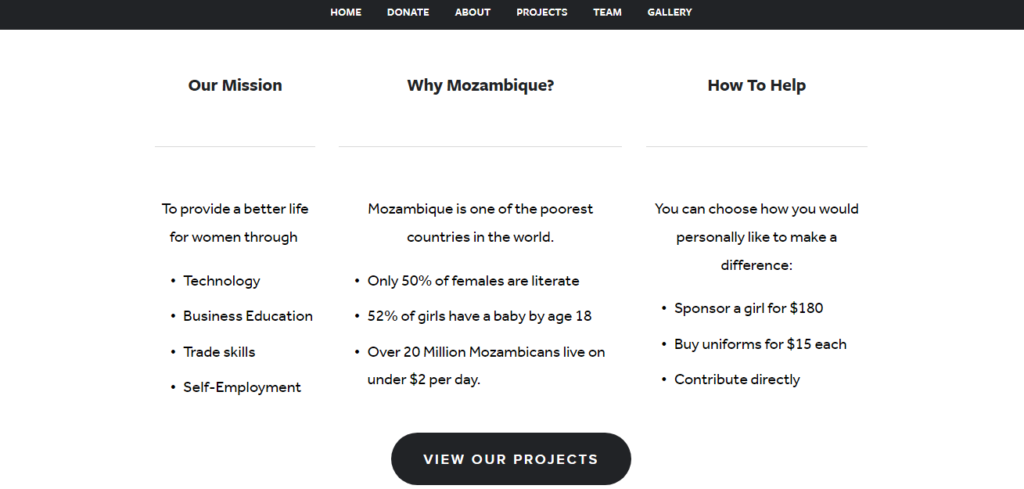Select Buy uniforms for $15 each
The width and height of the screenshot is (1024, 489).
(x=760, y=344)
